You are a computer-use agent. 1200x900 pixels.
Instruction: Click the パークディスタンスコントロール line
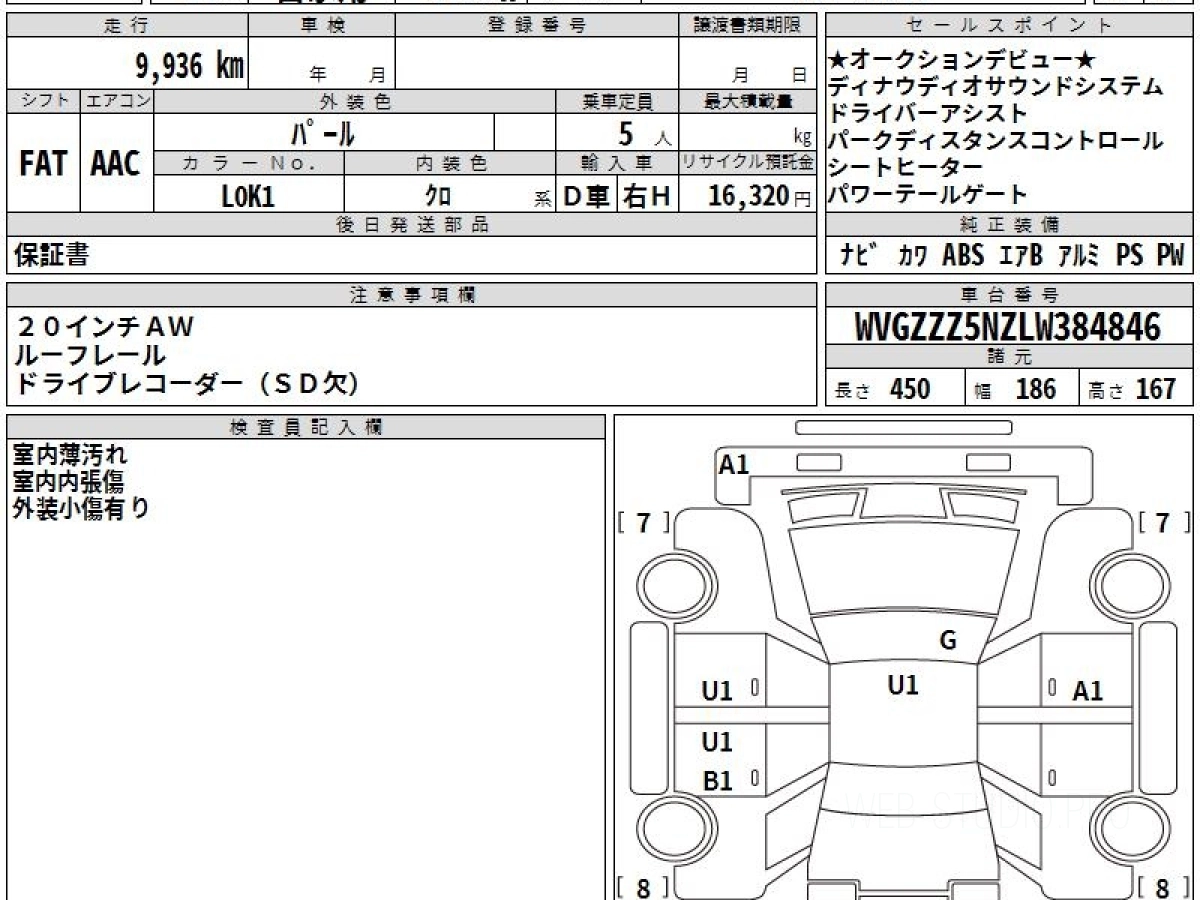(997, 141)
